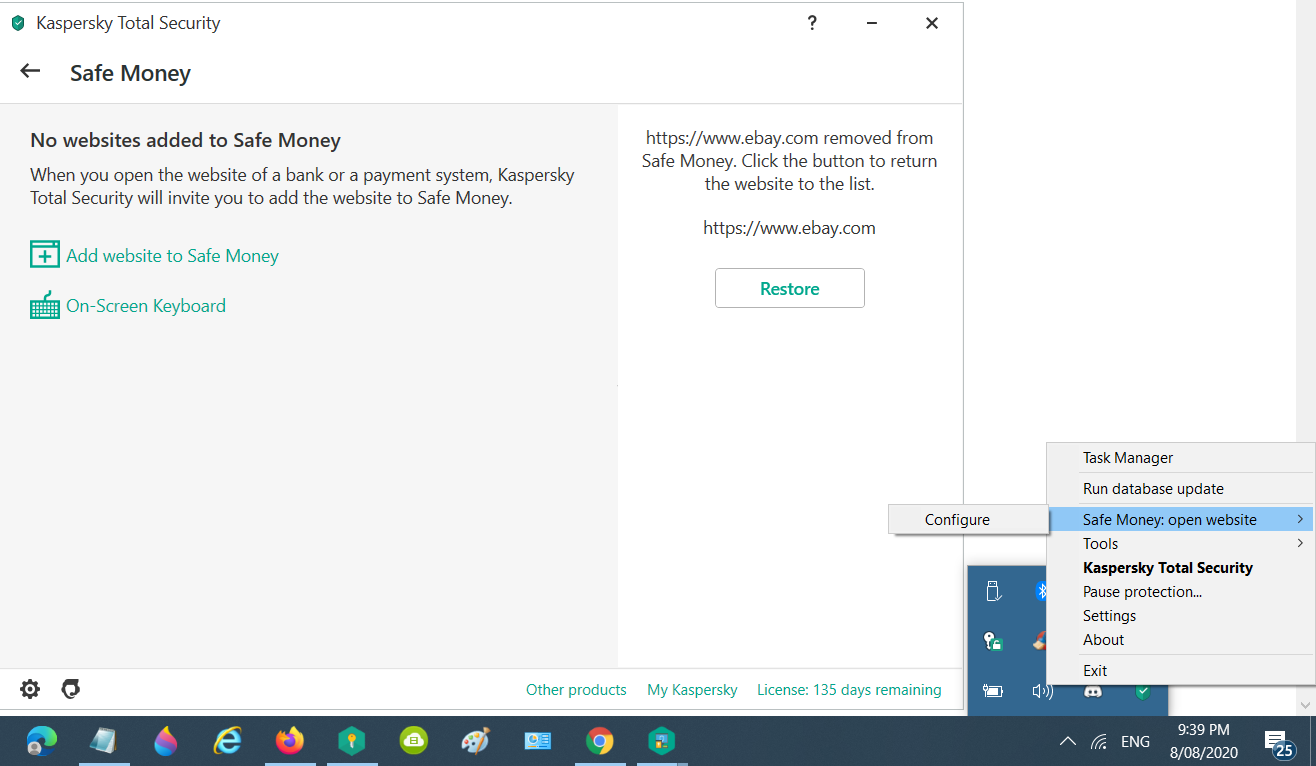
Task: Click the Safely Remove Hardware USB tray icon
Action: (x=993, y=591)
